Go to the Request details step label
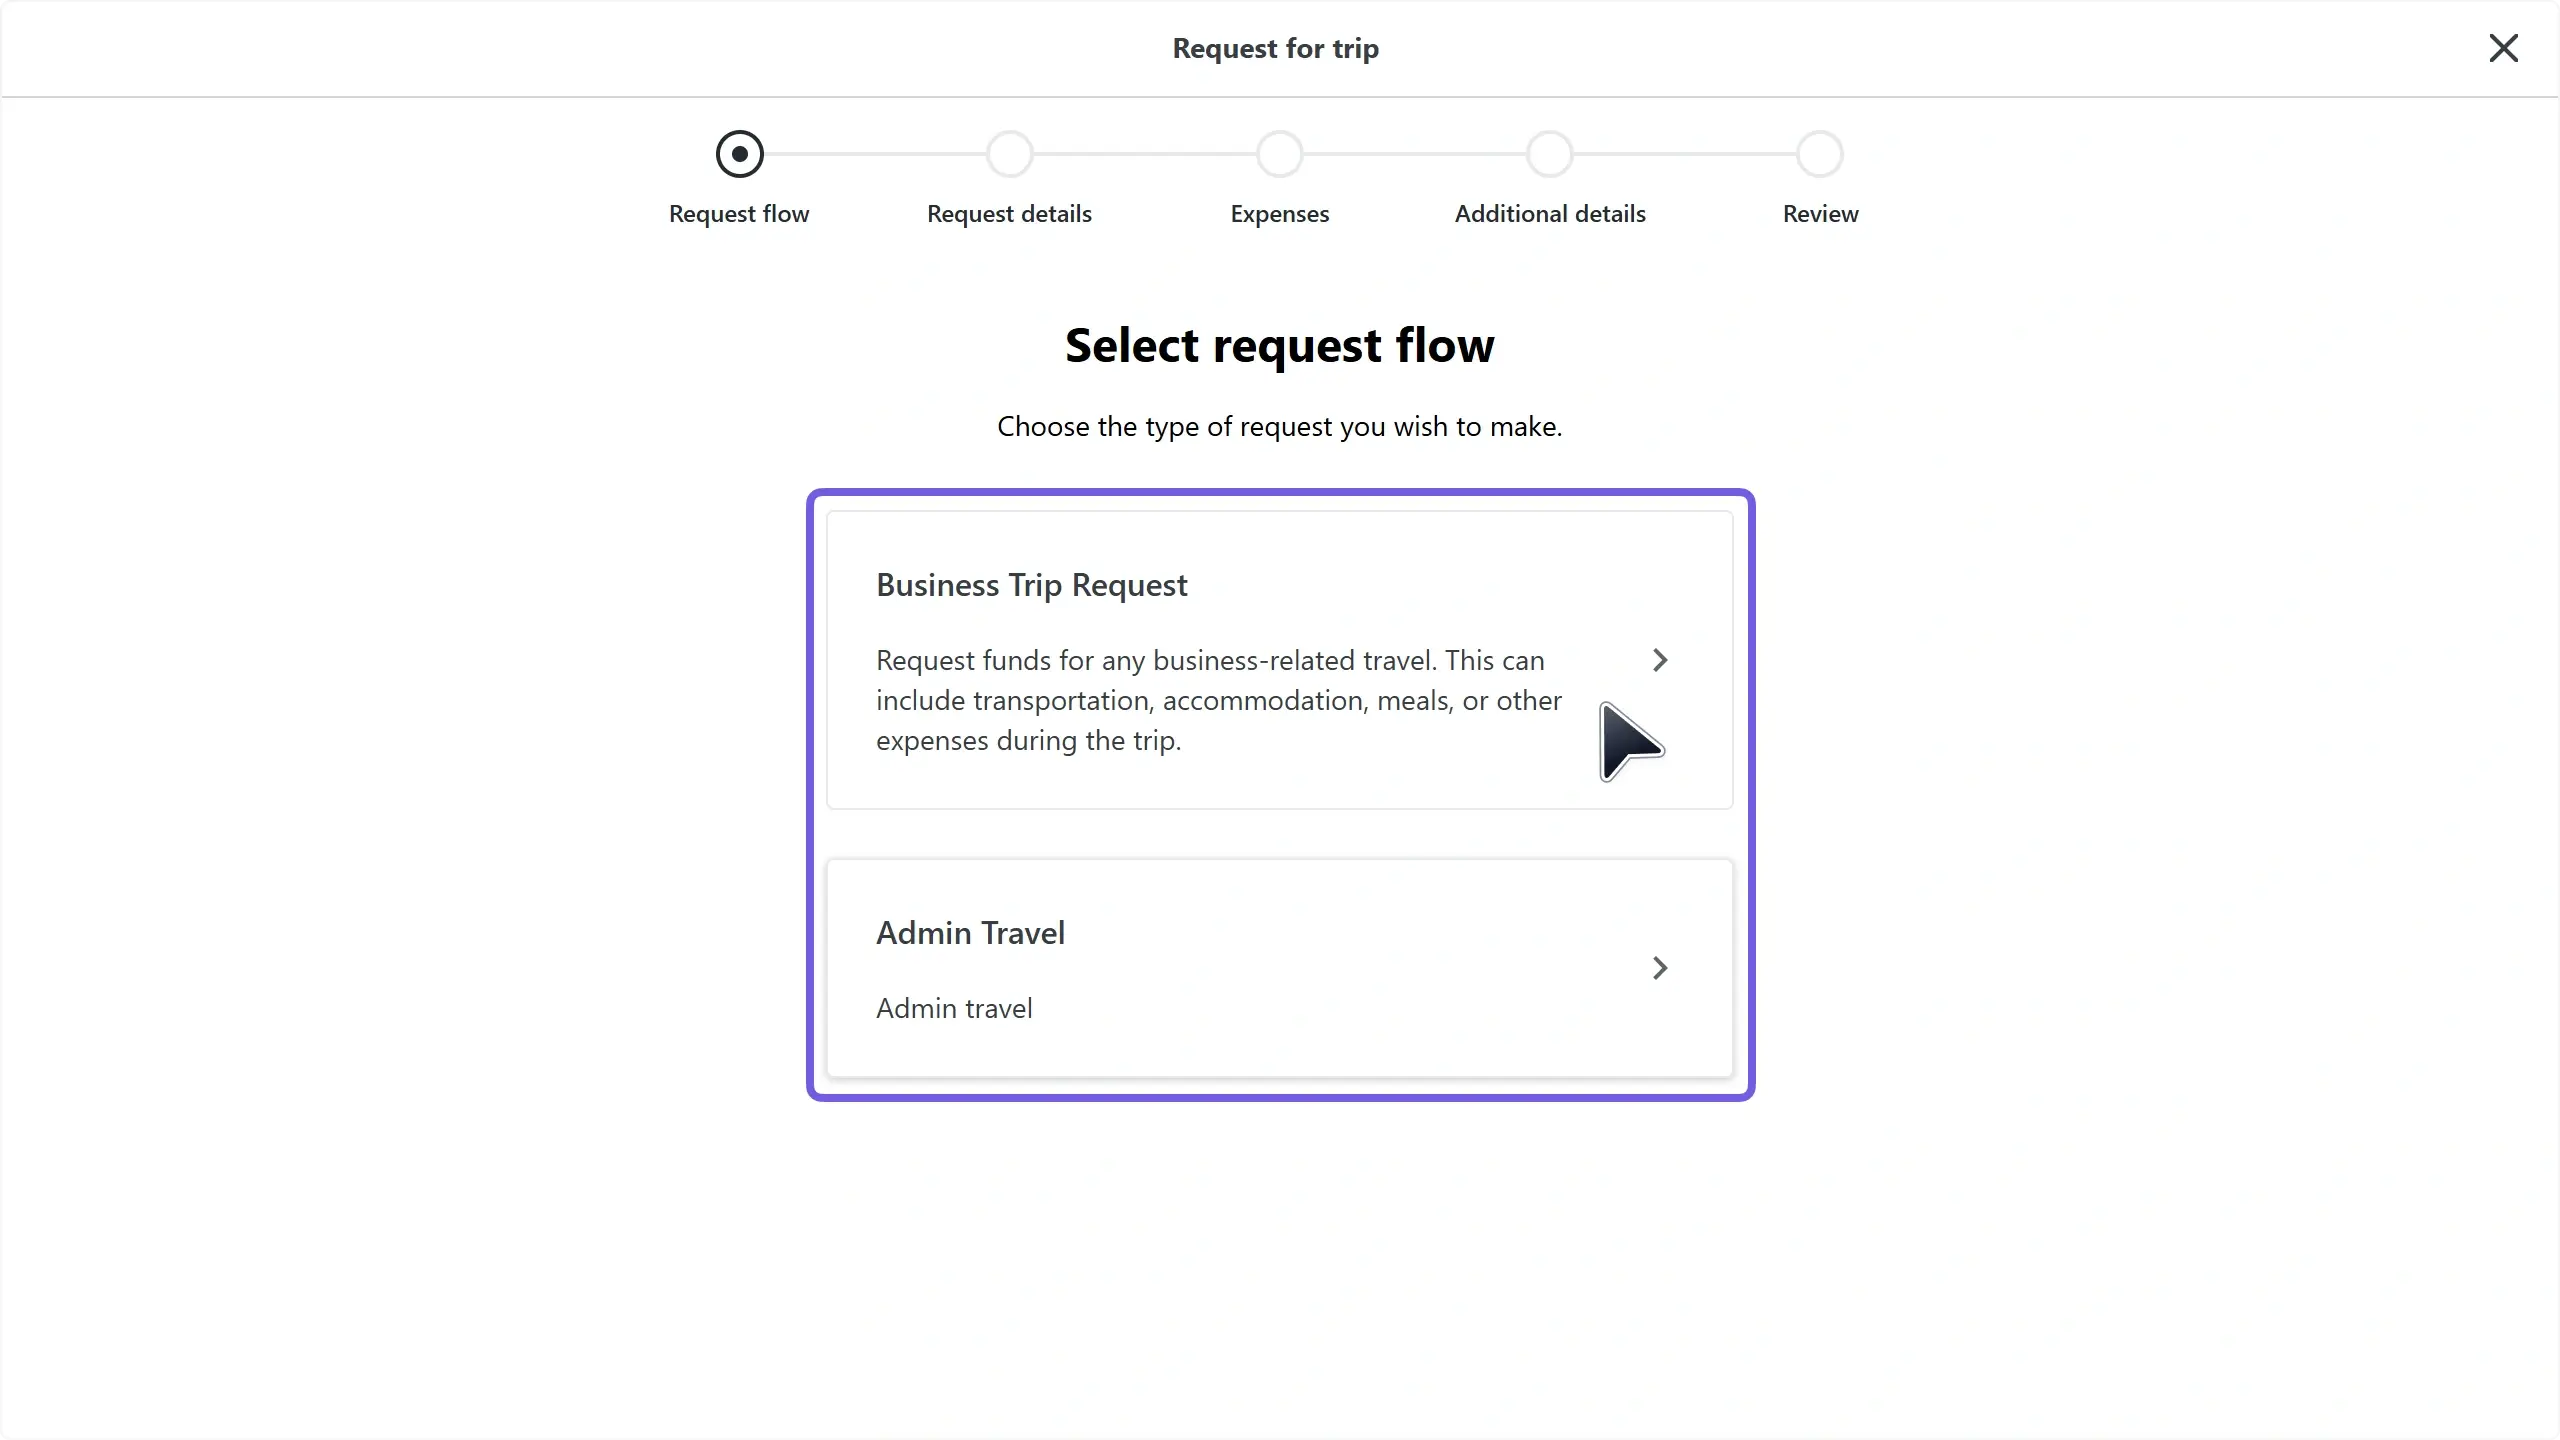Screen dimensions: 2560x1440 pyautogui.click(x=1009, y=214)
